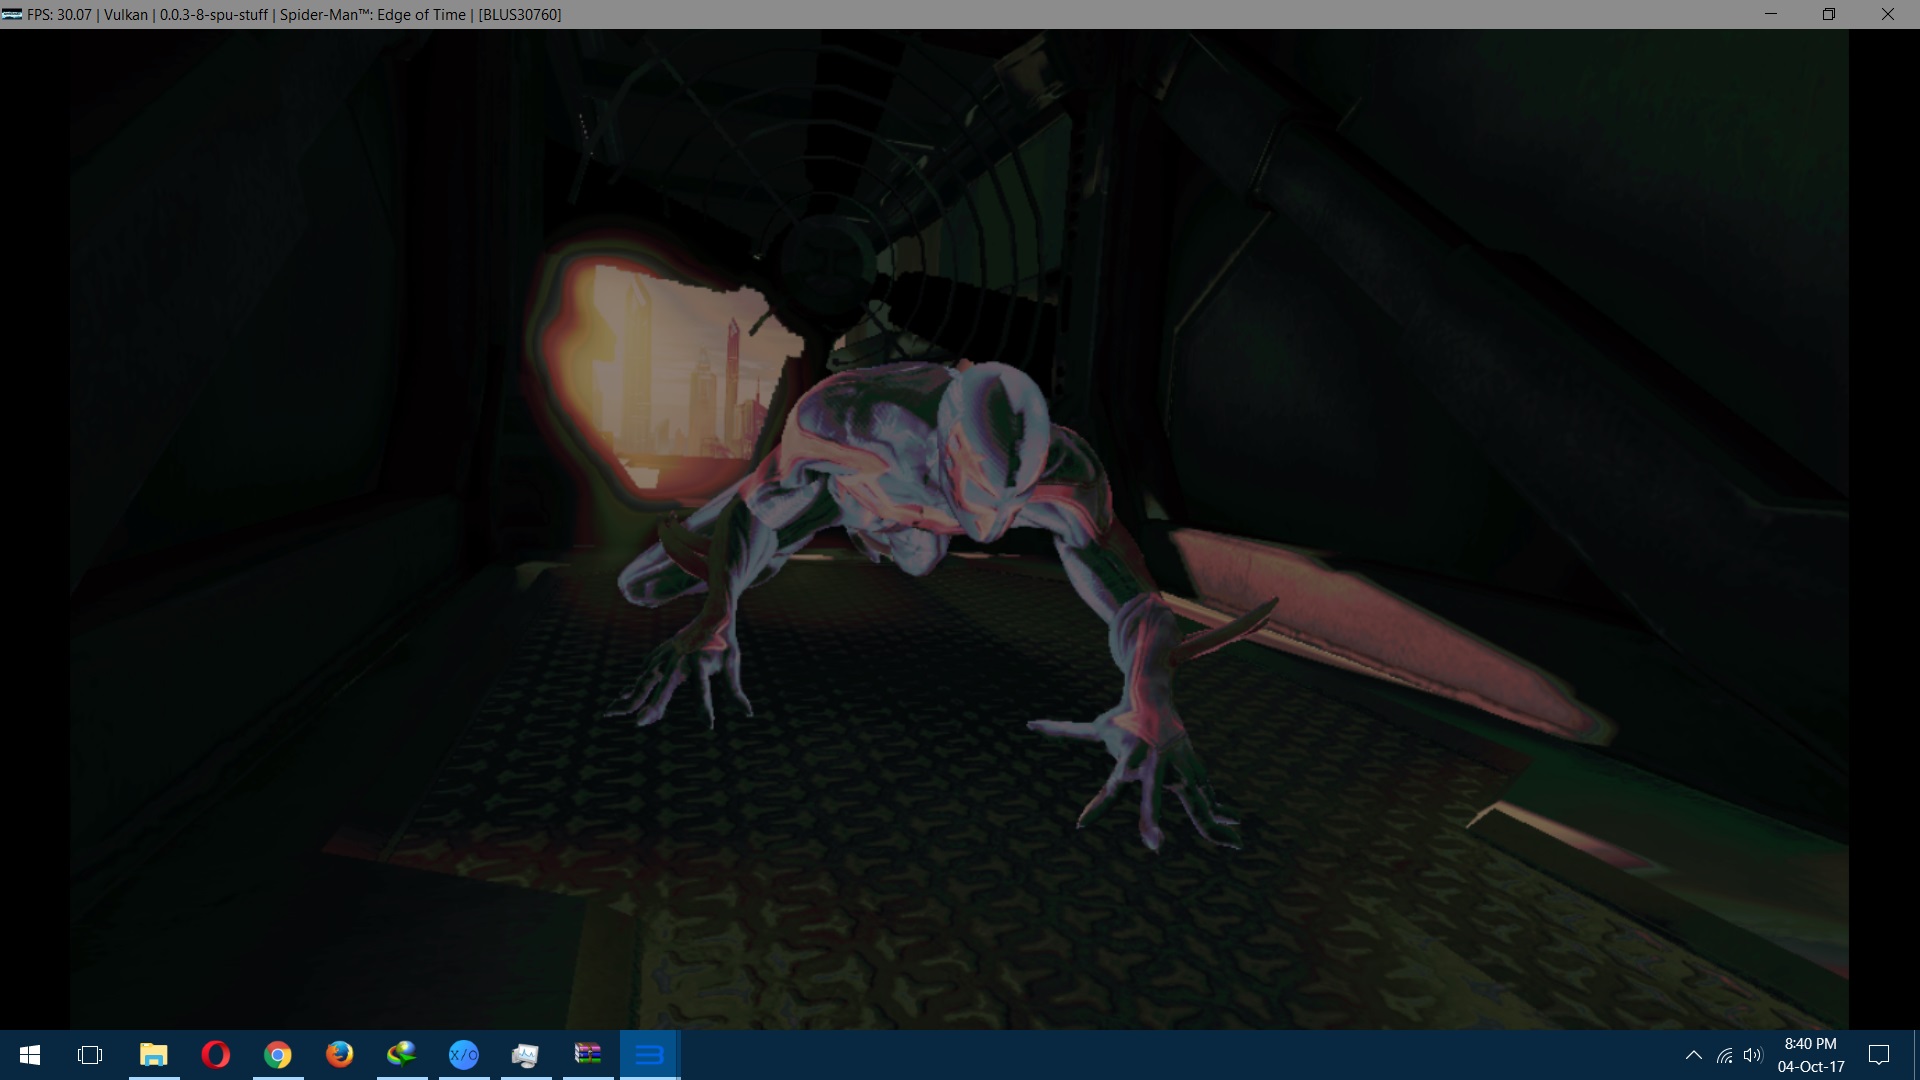Open Internet Download Manager taskbar icon

click(x=401, y=1055)
